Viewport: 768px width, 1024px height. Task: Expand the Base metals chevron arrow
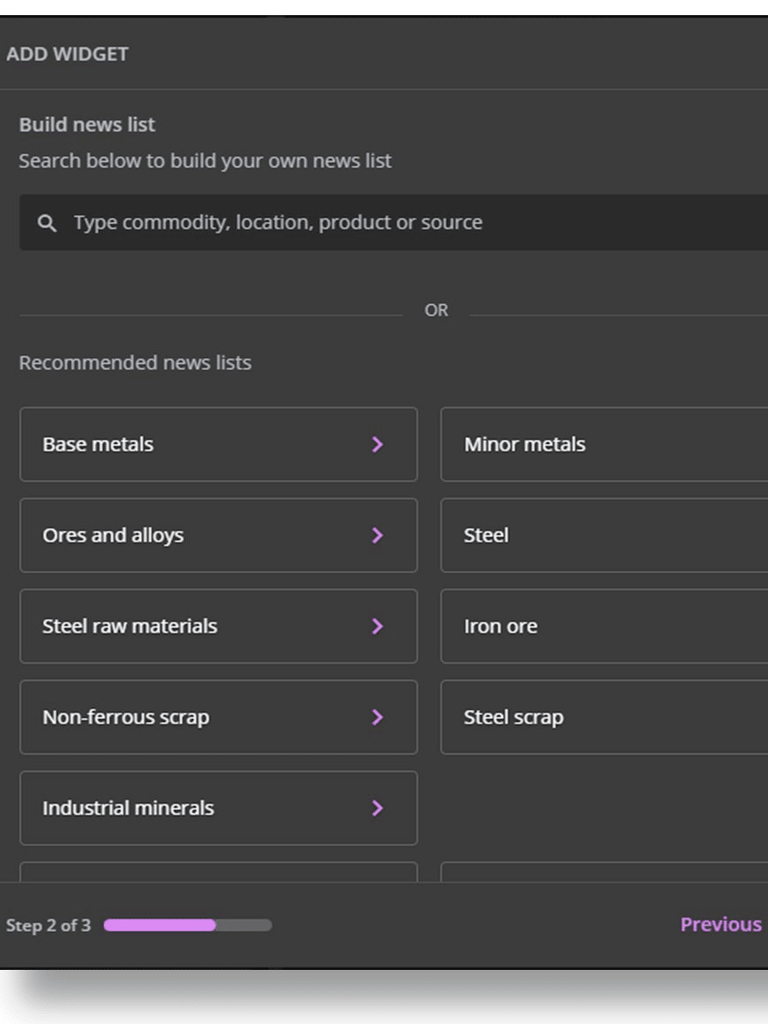377,445
